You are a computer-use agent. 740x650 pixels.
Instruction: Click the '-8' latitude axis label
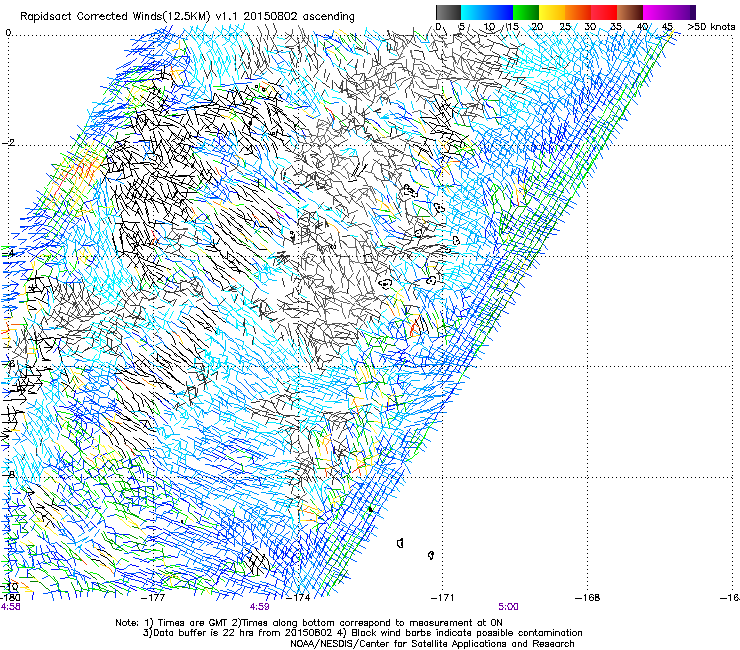8,475
